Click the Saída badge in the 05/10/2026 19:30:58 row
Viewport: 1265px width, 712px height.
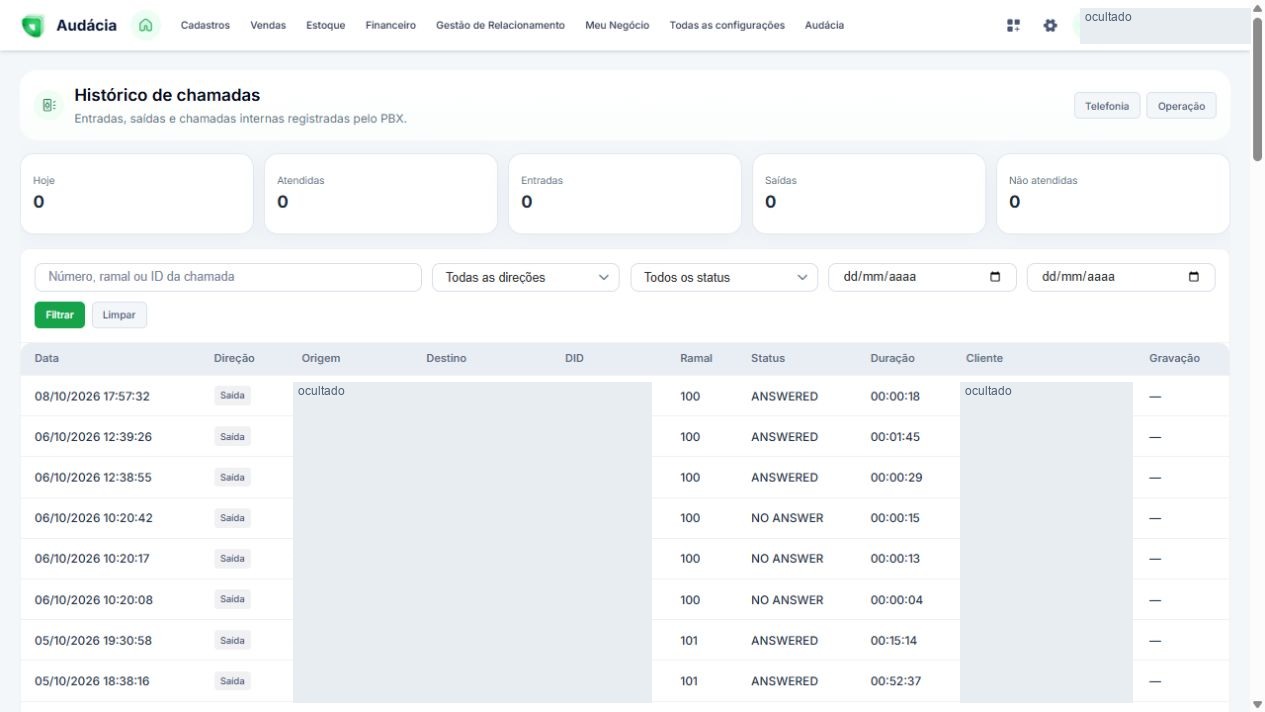pyautogui.click(x=232, y=640)
